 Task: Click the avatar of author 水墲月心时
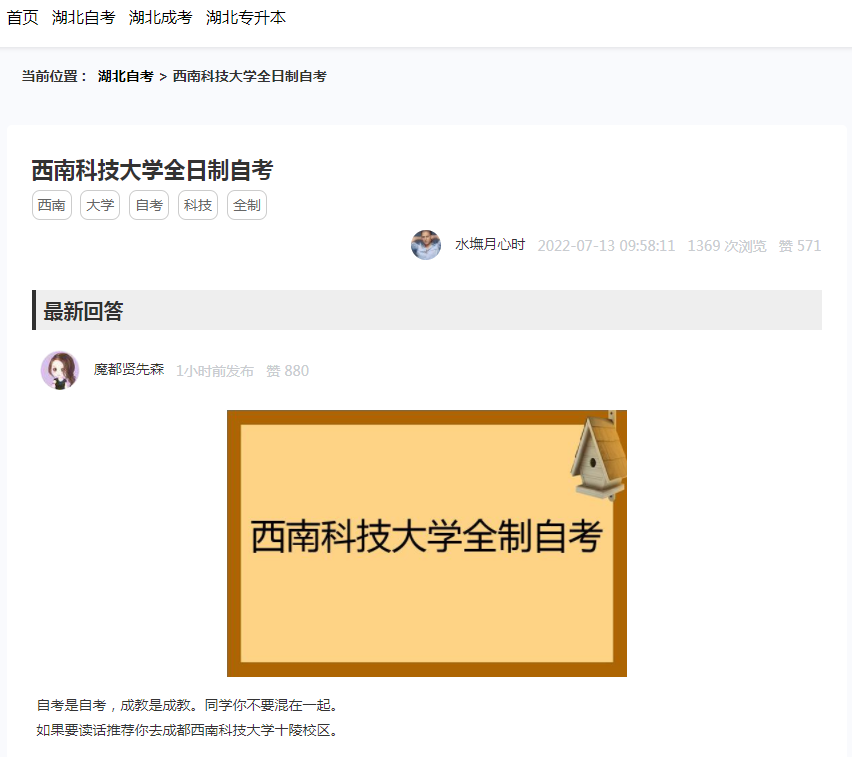425,245
